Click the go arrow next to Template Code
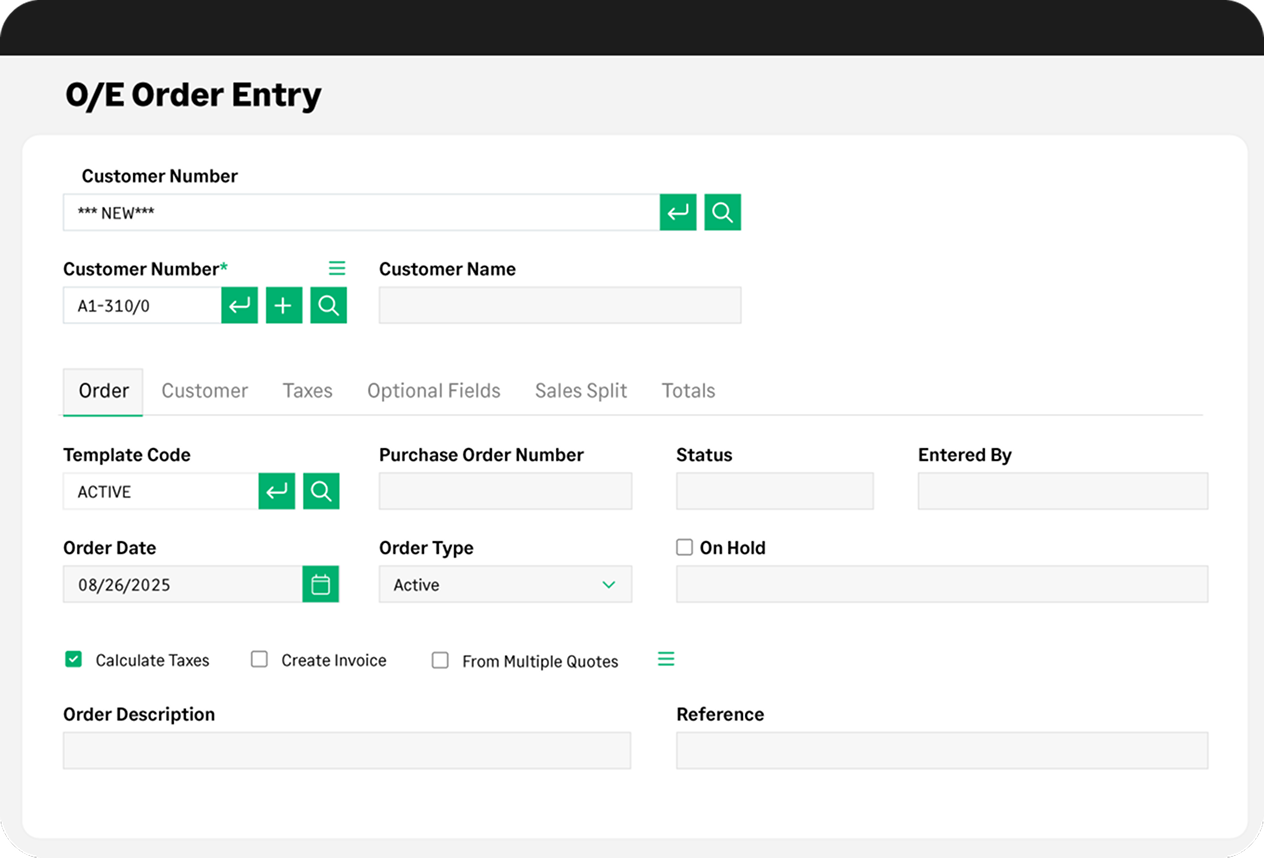This screenshot has height=858, width=1264. [277, 491]
